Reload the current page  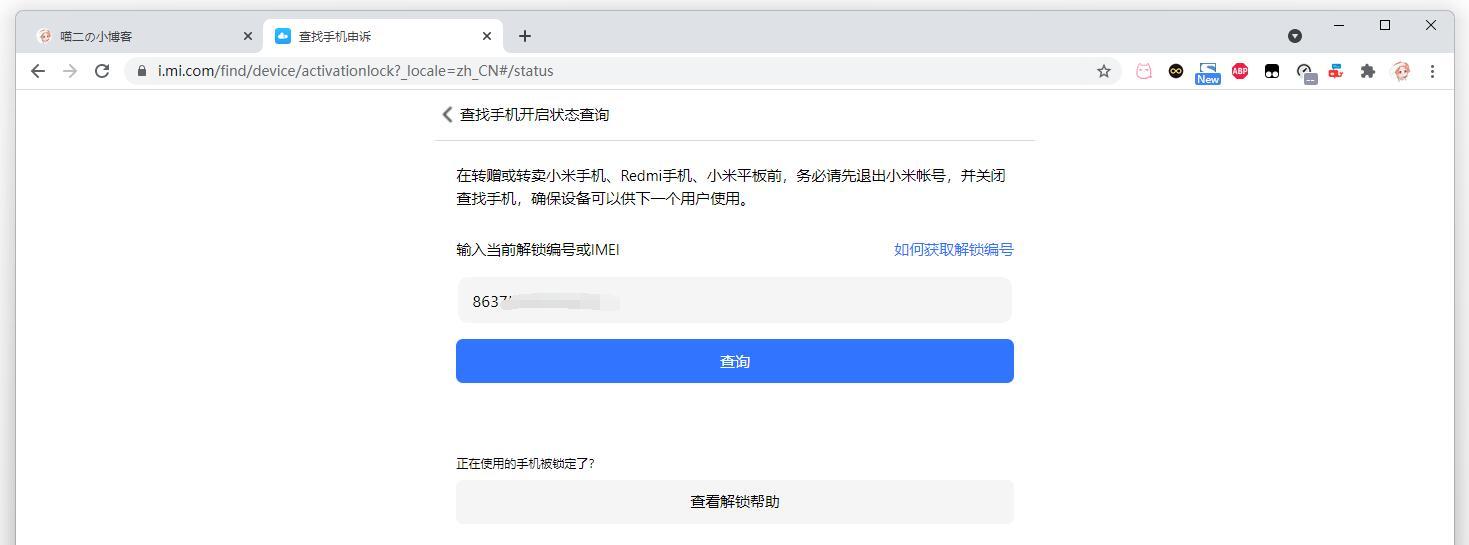[x=102, y=71]
